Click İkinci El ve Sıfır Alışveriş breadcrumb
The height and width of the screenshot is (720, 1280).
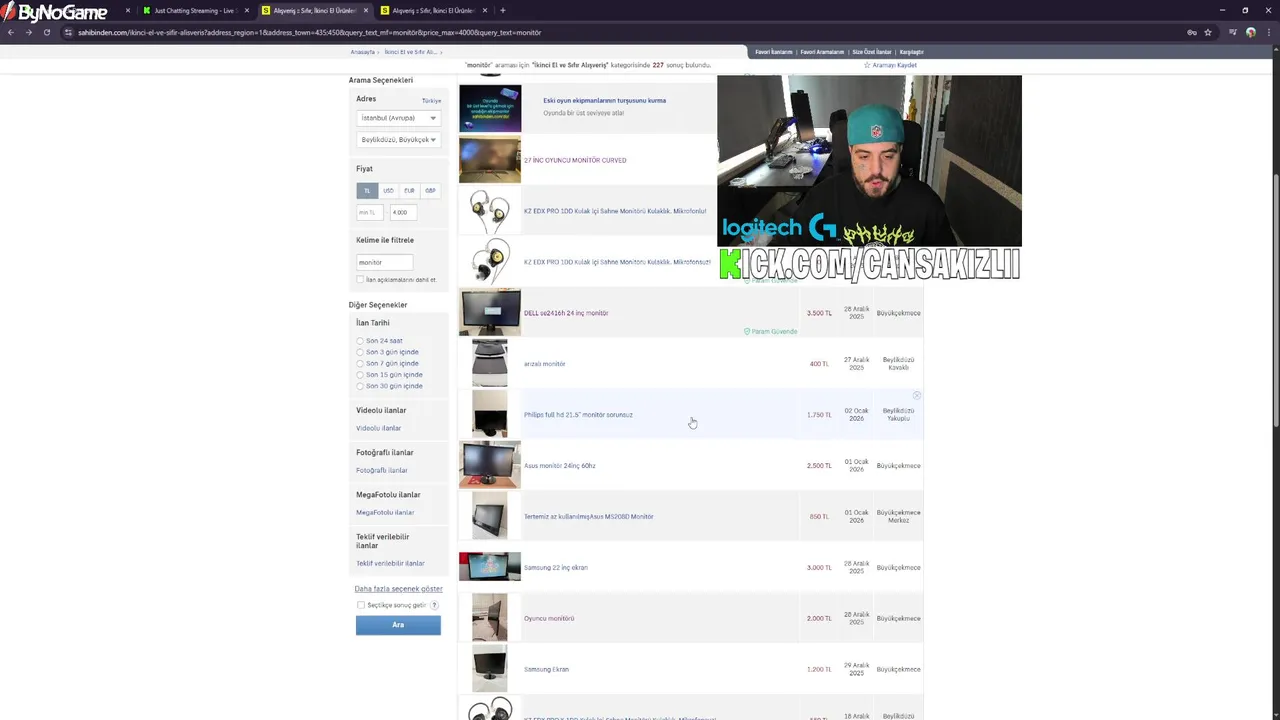[410, 52]
